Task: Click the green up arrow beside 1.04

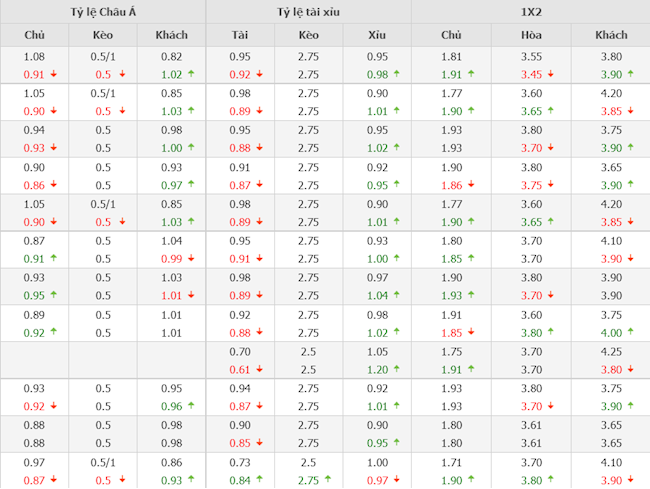Action: click(395, 295)
